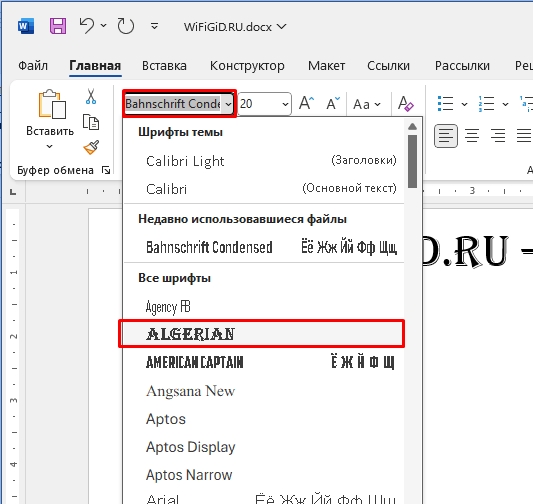Image resolution: width=533 pixels, height=504 pixels.
Task: Align text left
Action: coord(446,136)
